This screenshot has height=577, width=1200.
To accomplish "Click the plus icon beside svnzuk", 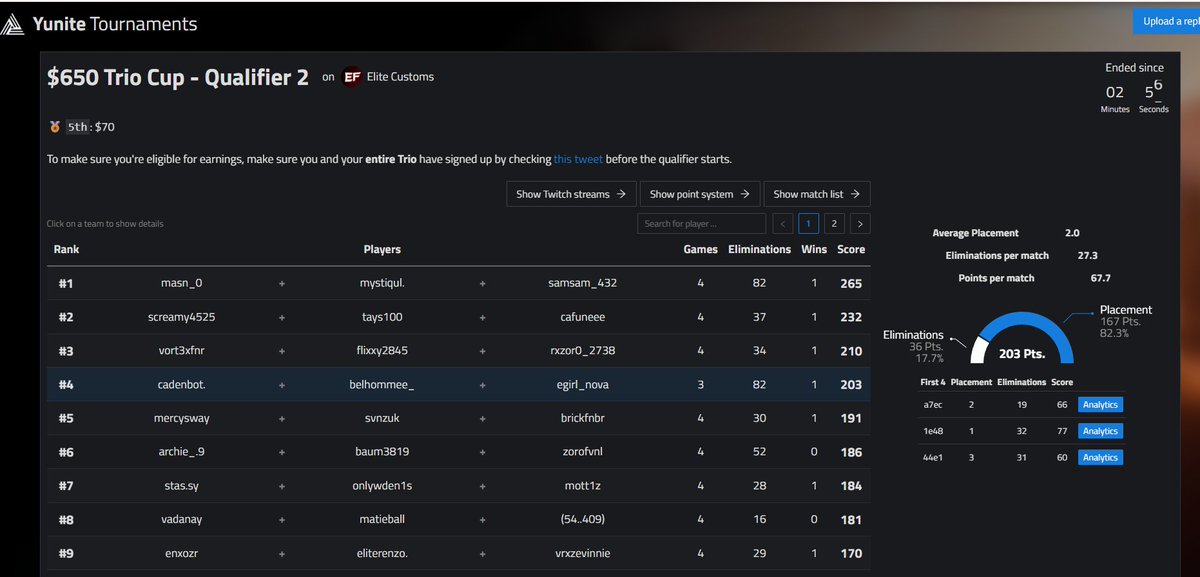I will tap(482, 417).
